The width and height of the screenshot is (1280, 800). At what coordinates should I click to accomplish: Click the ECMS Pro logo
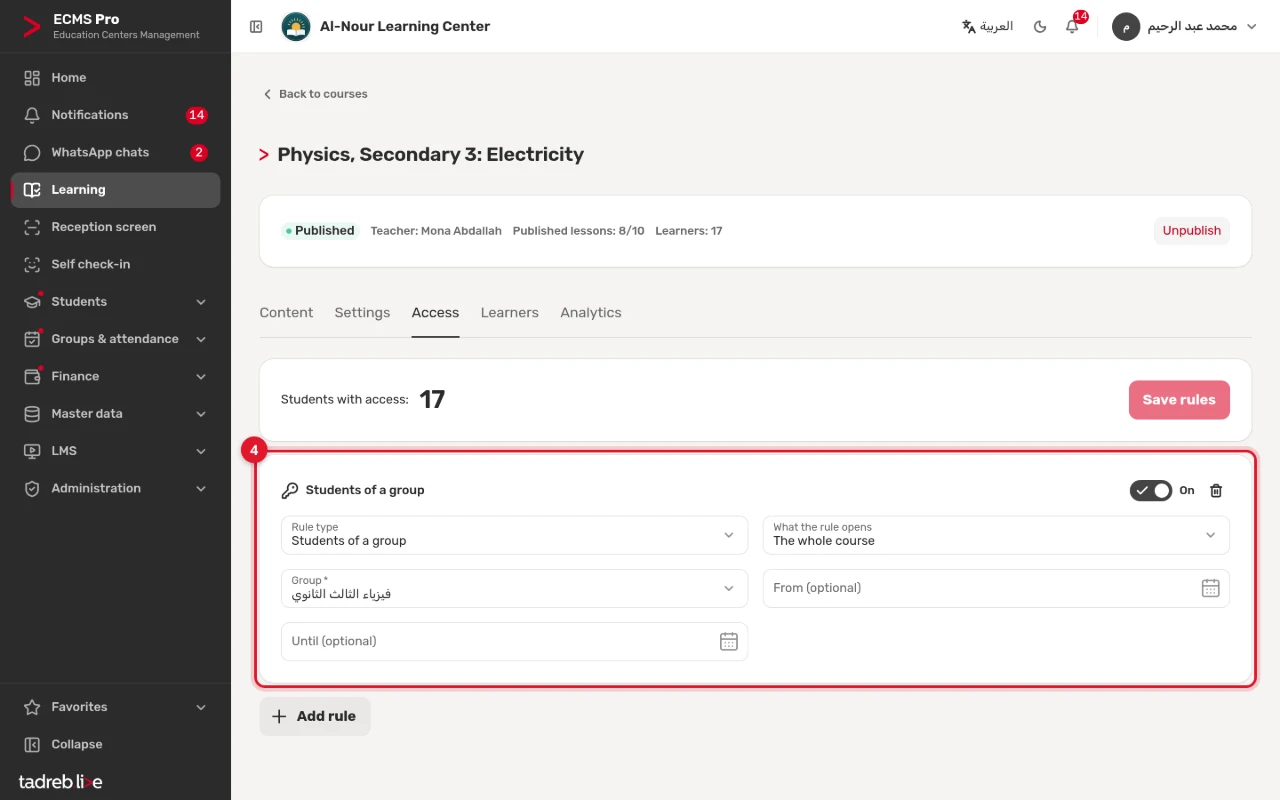point(31,27)
